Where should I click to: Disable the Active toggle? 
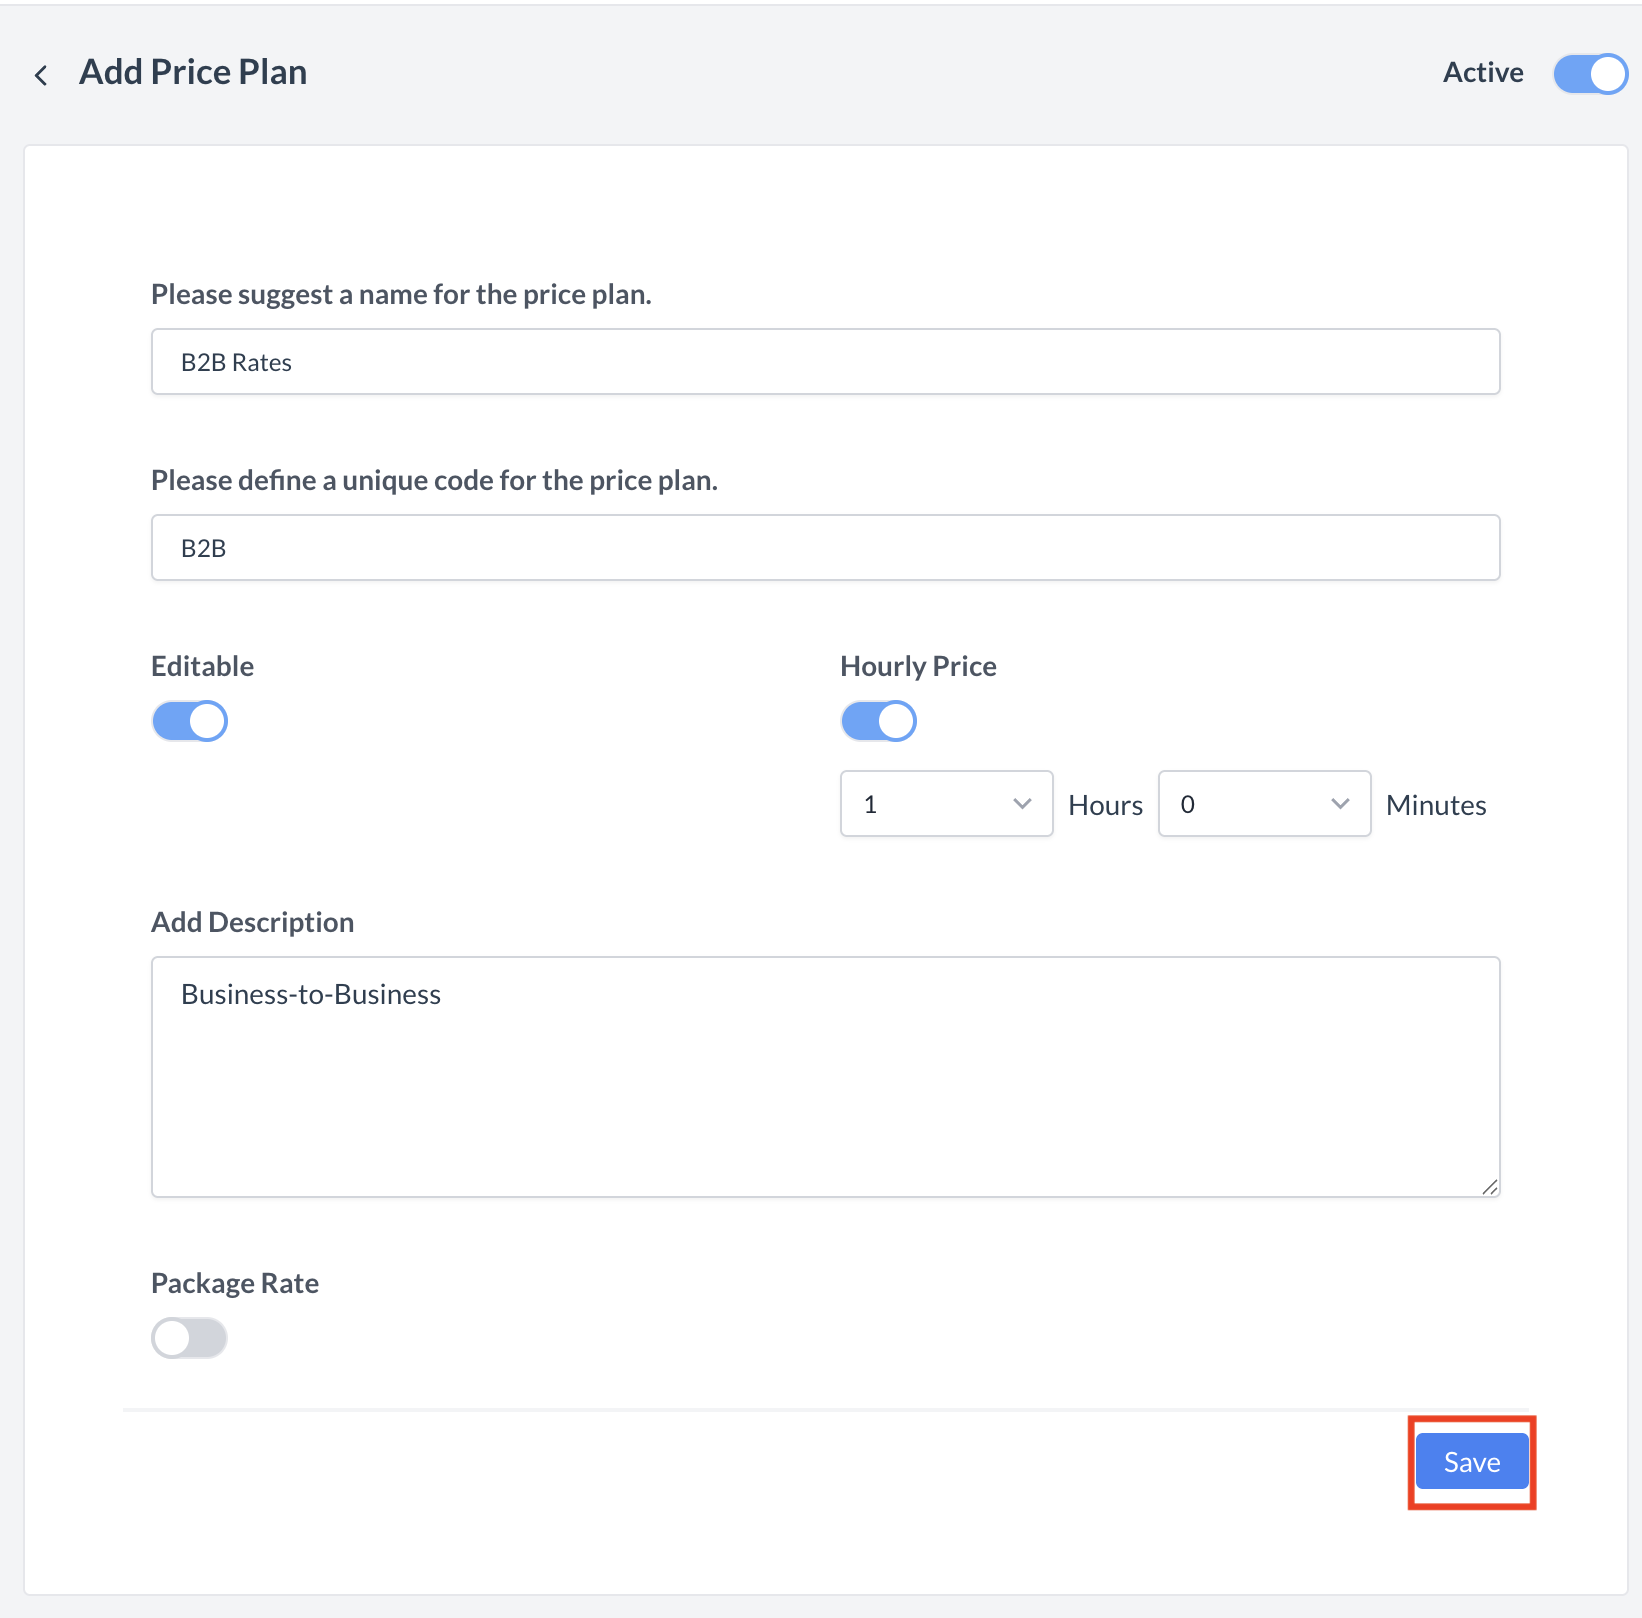1588,73
